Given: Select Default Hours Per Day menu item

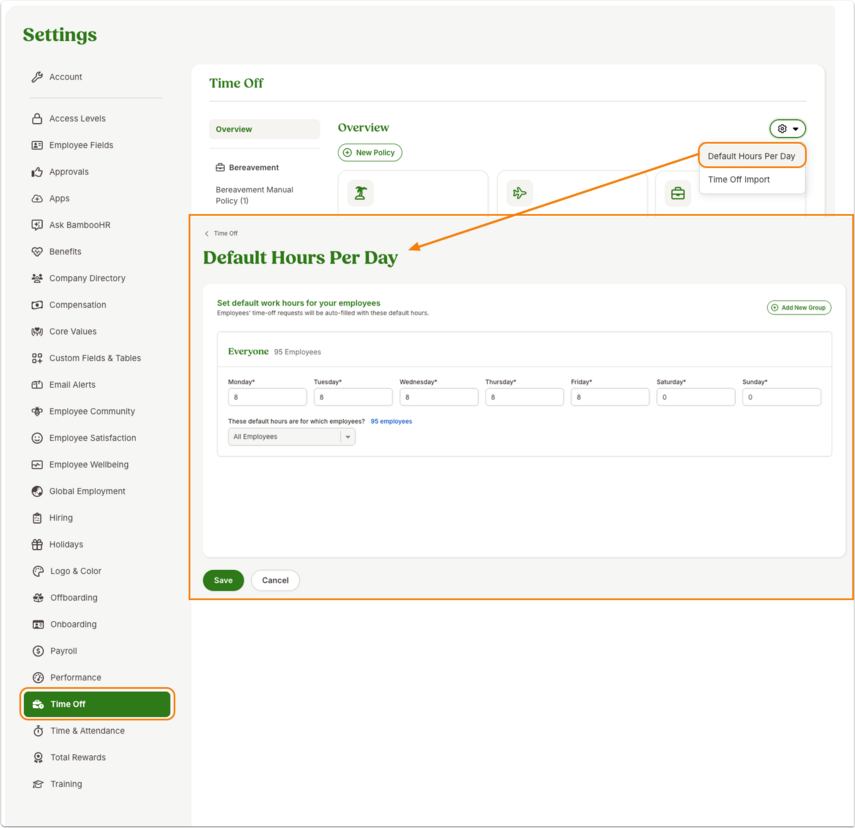Looking at the screenshot, I should tap(751, 156).
